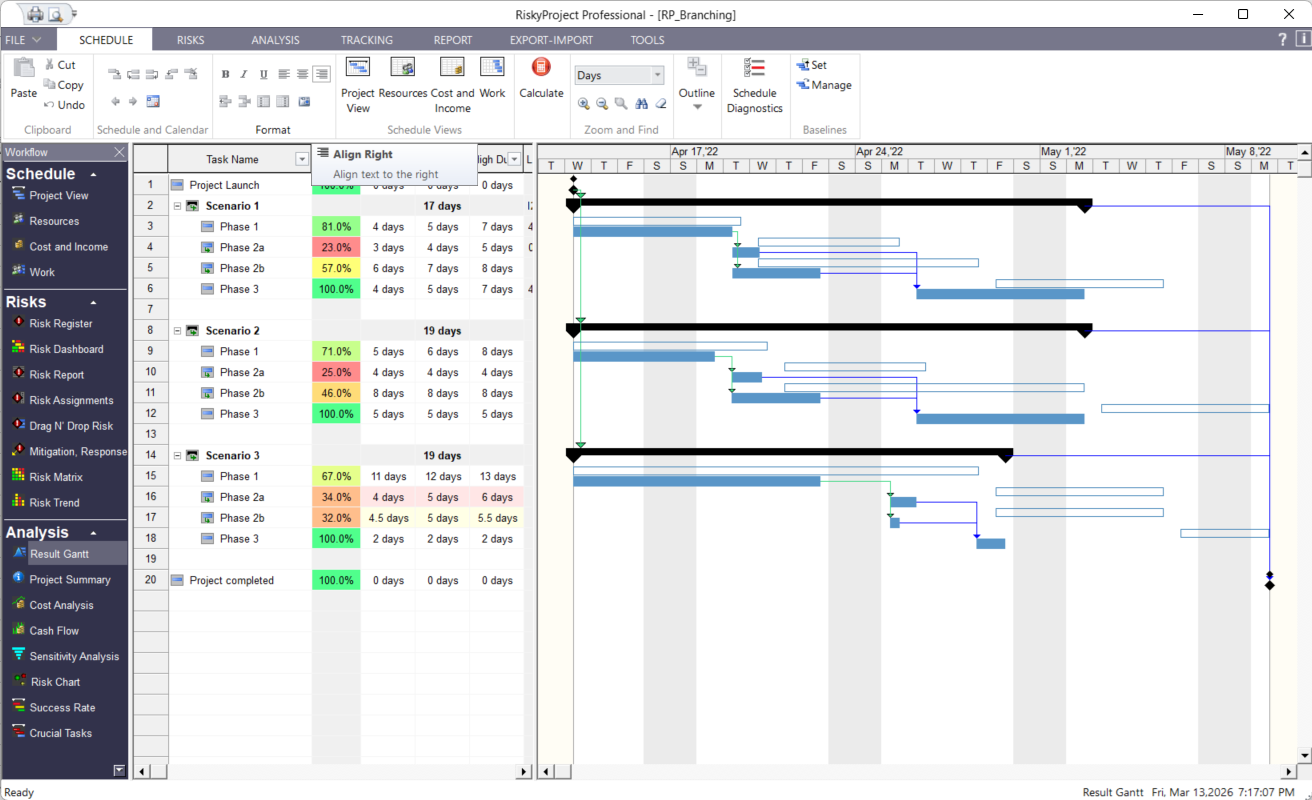Click the Find binoculars icon
The height and width of the screenshot is (800, 1312).
click(x=640, y=103)
